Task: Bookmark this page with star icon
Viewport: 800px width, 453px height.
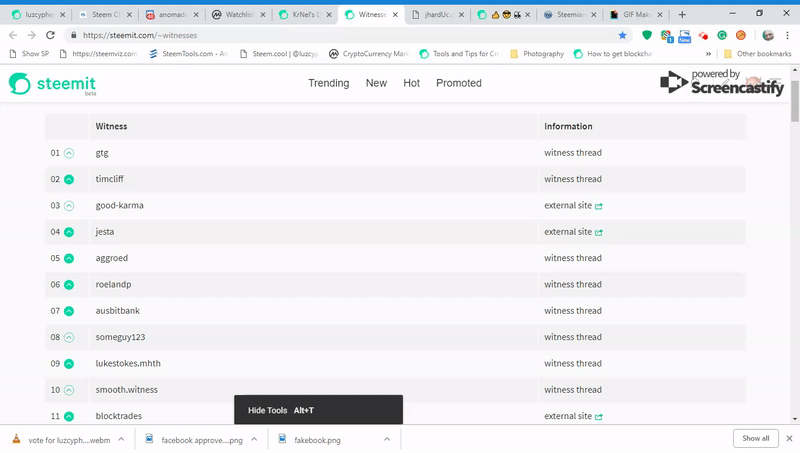Action: click(622, 35)
